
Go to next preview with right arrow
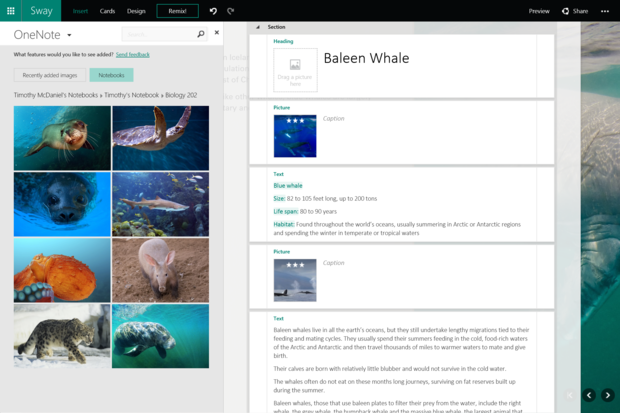pyautogui.click(x=608, y=395)
